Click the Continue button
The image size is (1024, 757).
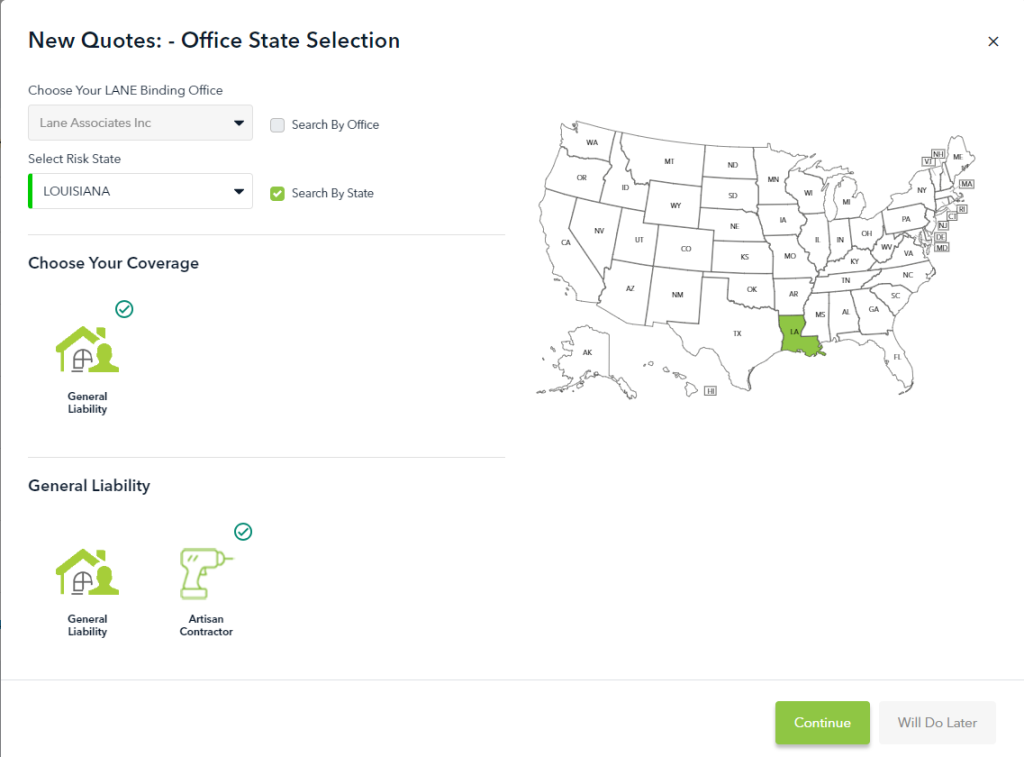[x=822, y=722]
